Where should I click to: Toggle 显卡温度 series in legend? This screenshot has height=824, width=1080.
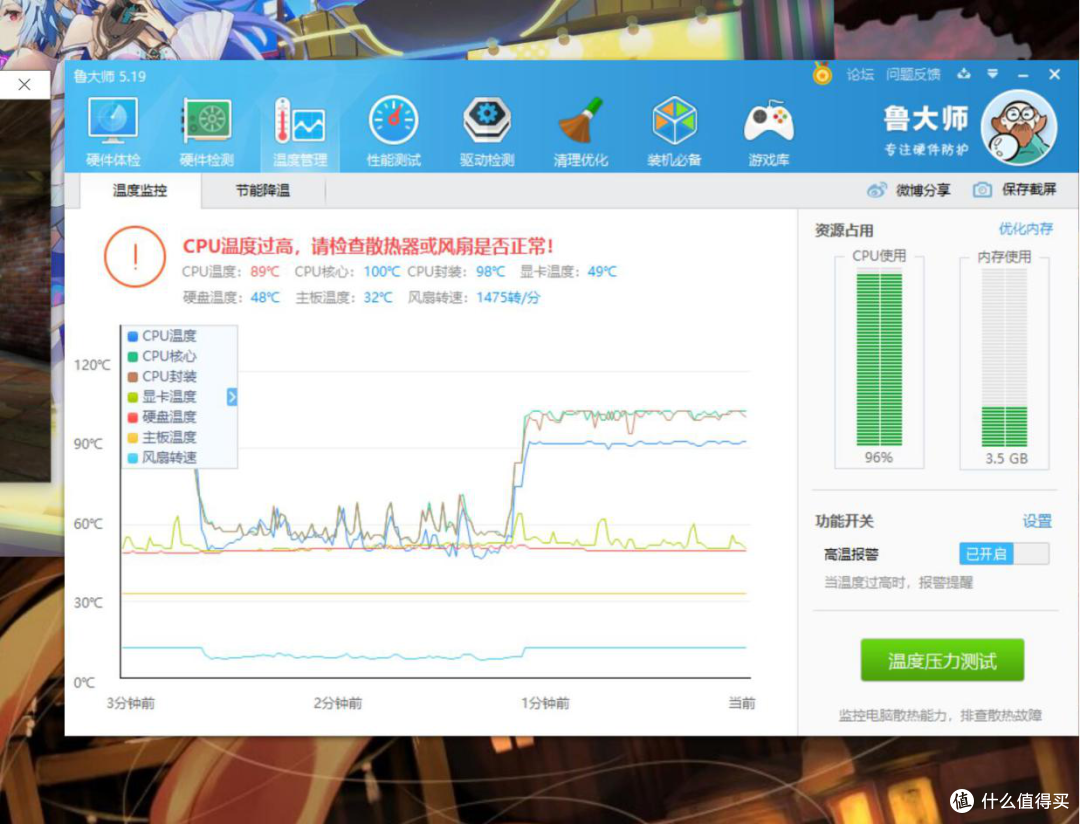pos(162,397)
